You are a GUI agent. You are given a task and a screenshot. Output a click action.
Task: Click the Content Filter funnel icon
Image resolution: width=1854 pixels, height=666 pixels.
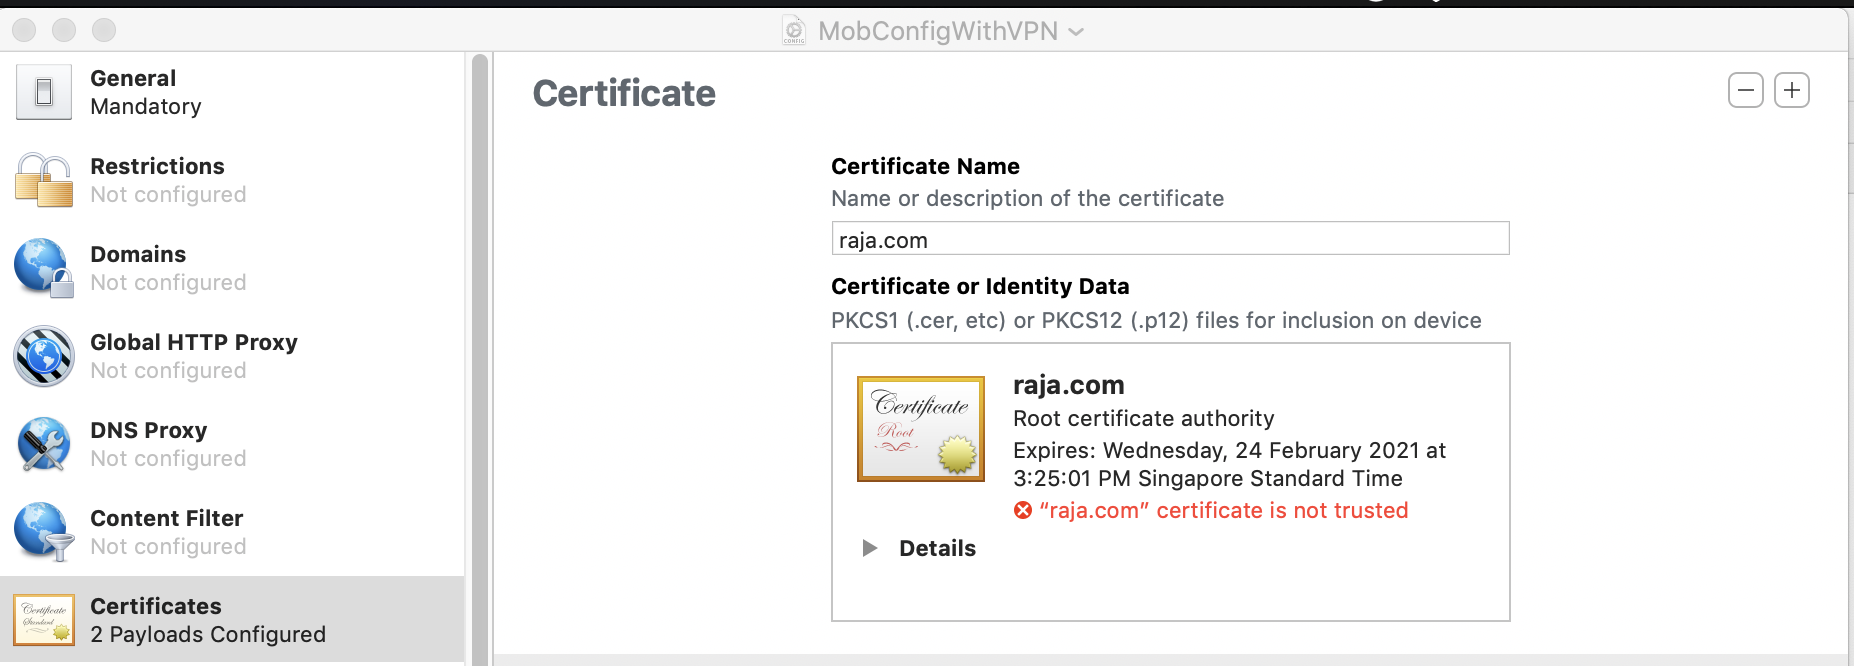click(x=44, y=532)
